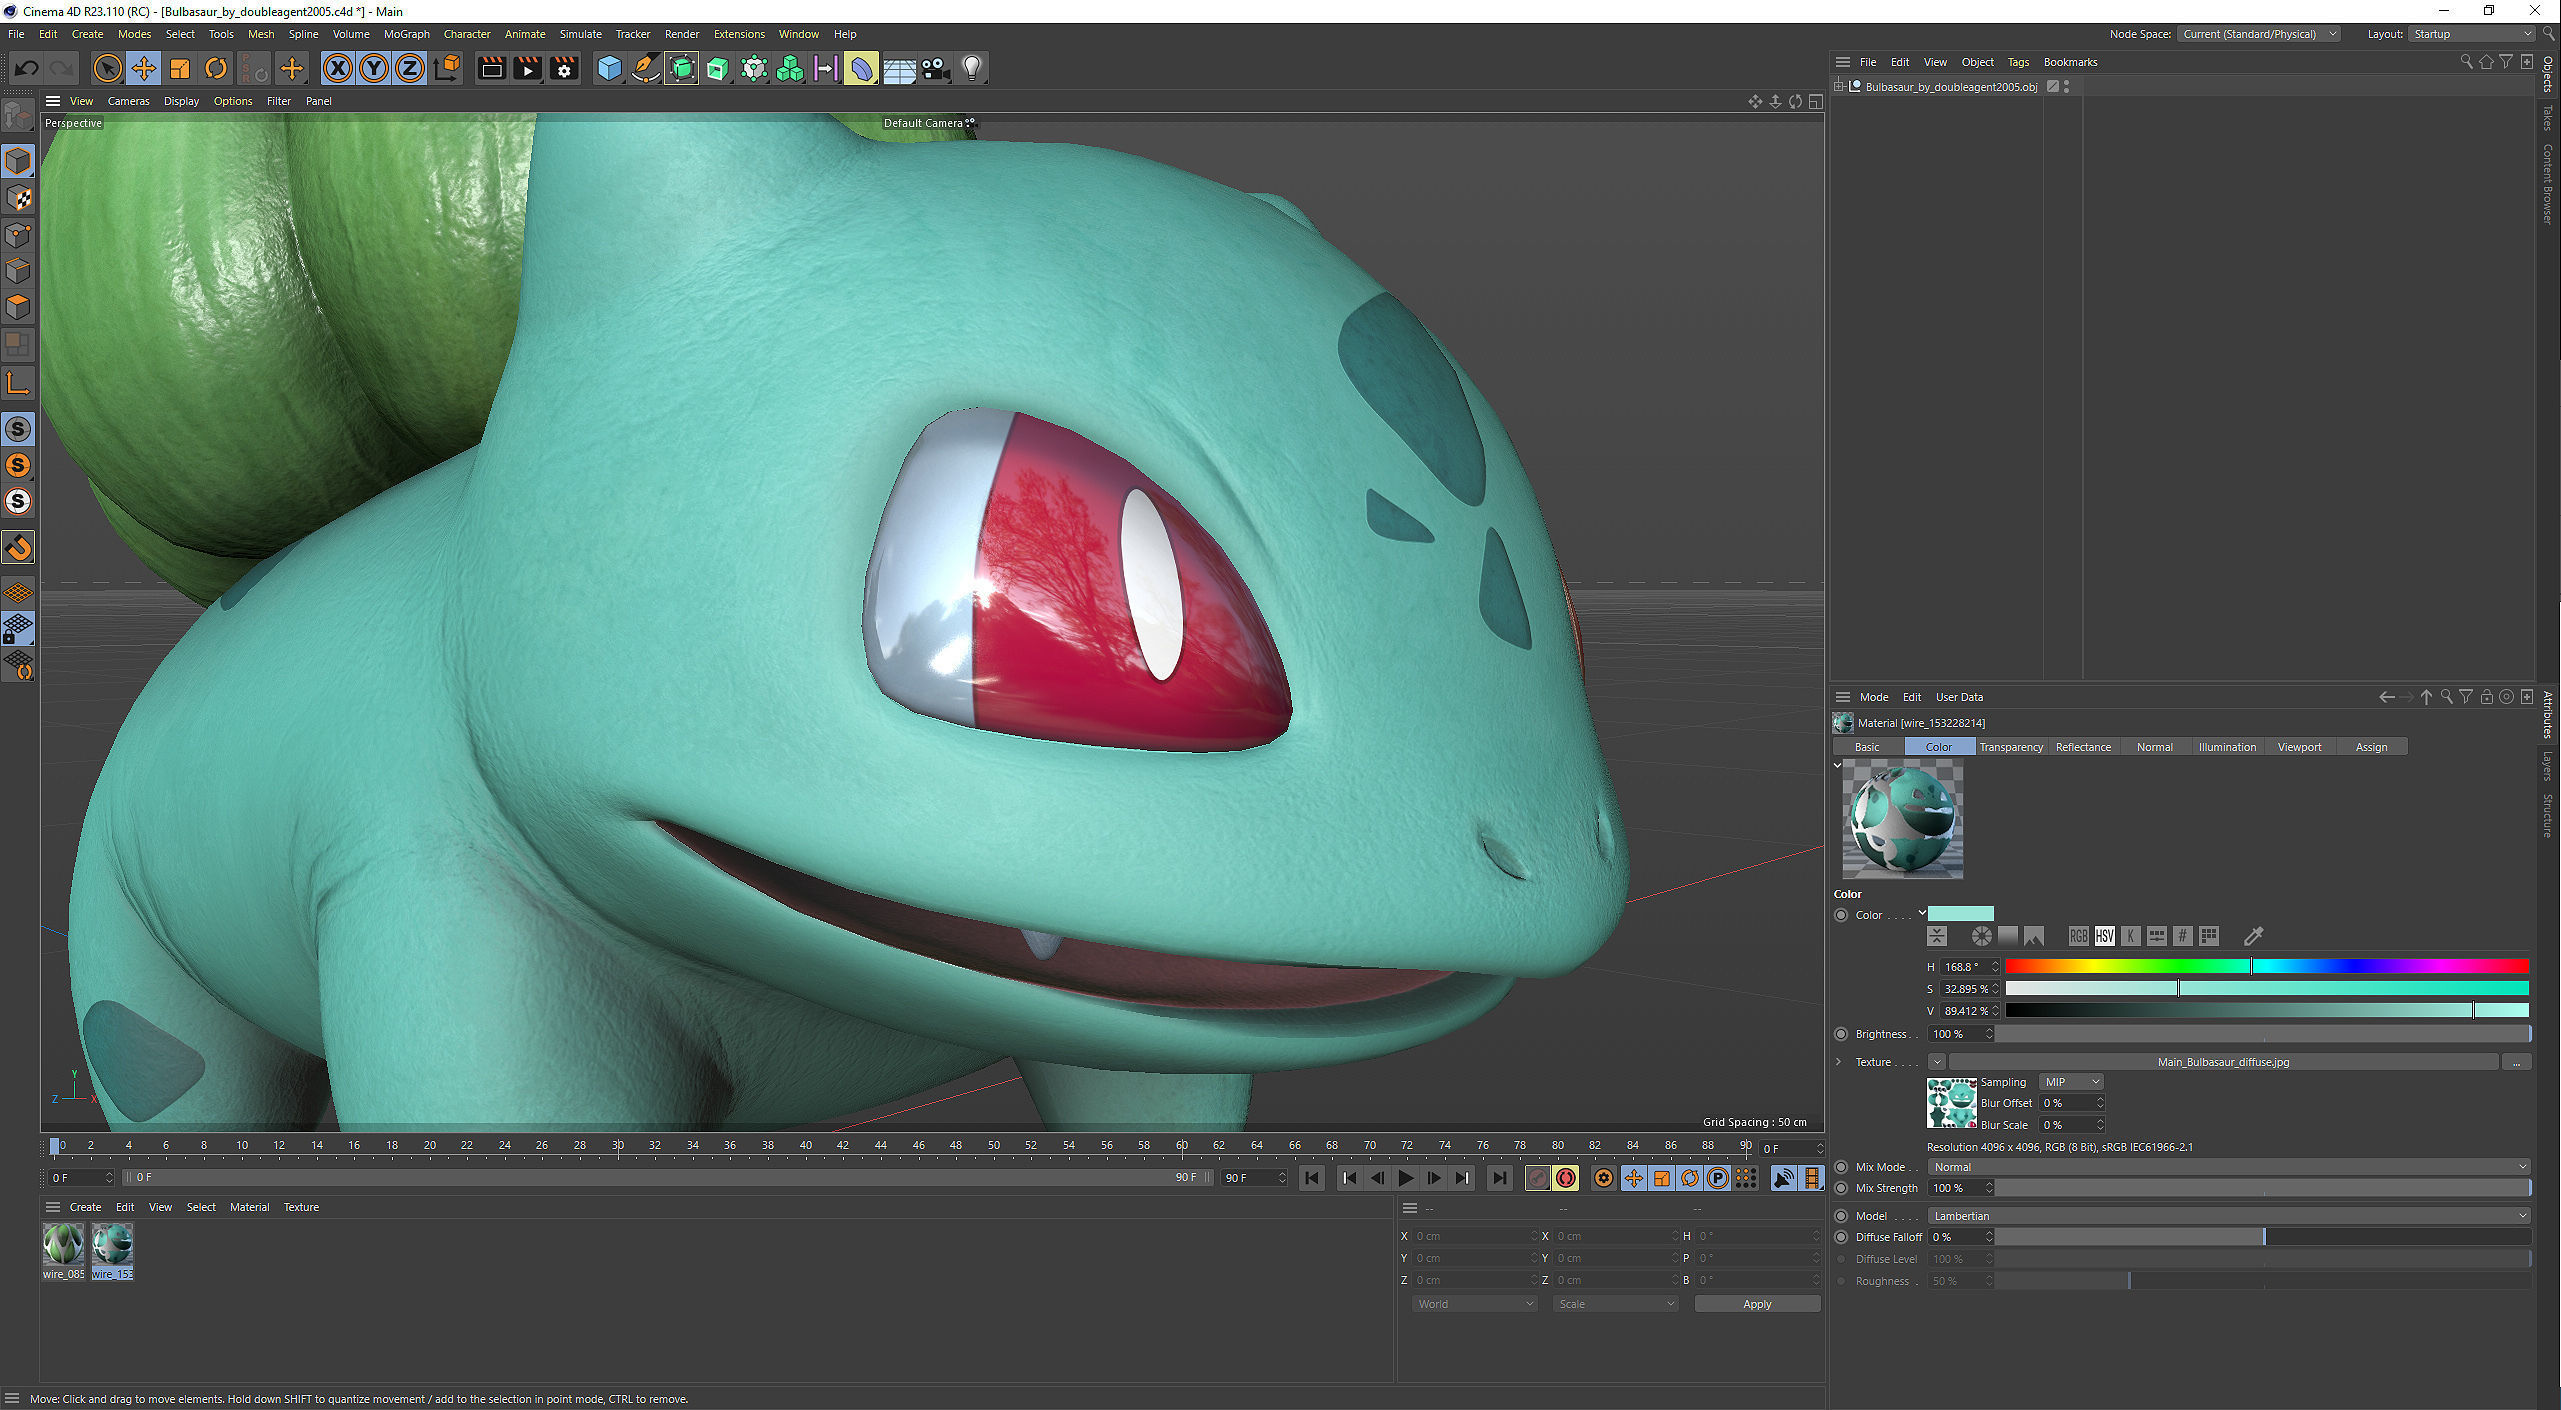Switch color sliders to RGB mode
The height and width of the screenshot is (1410, 2561).
[x=2079, y=936]
